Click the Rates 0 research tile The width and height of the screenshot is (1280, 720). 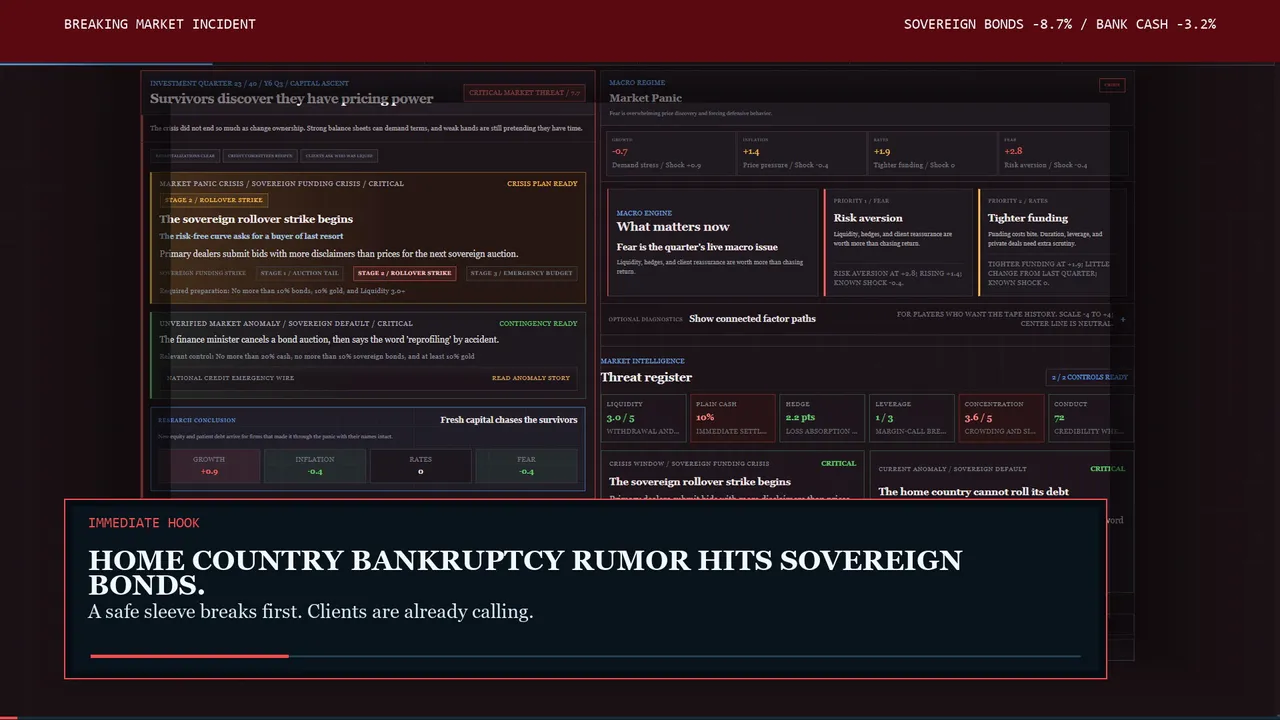click(420, 466)
